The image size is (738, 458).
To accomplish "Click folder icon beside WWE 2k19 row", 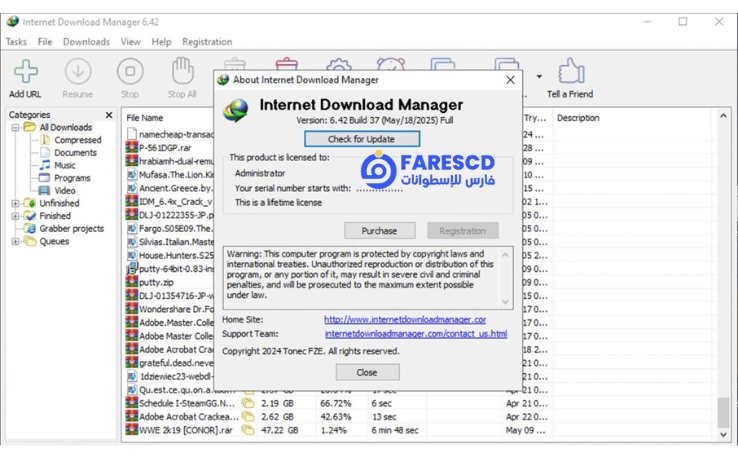I will pyautogui.click(x=248, y=430).
